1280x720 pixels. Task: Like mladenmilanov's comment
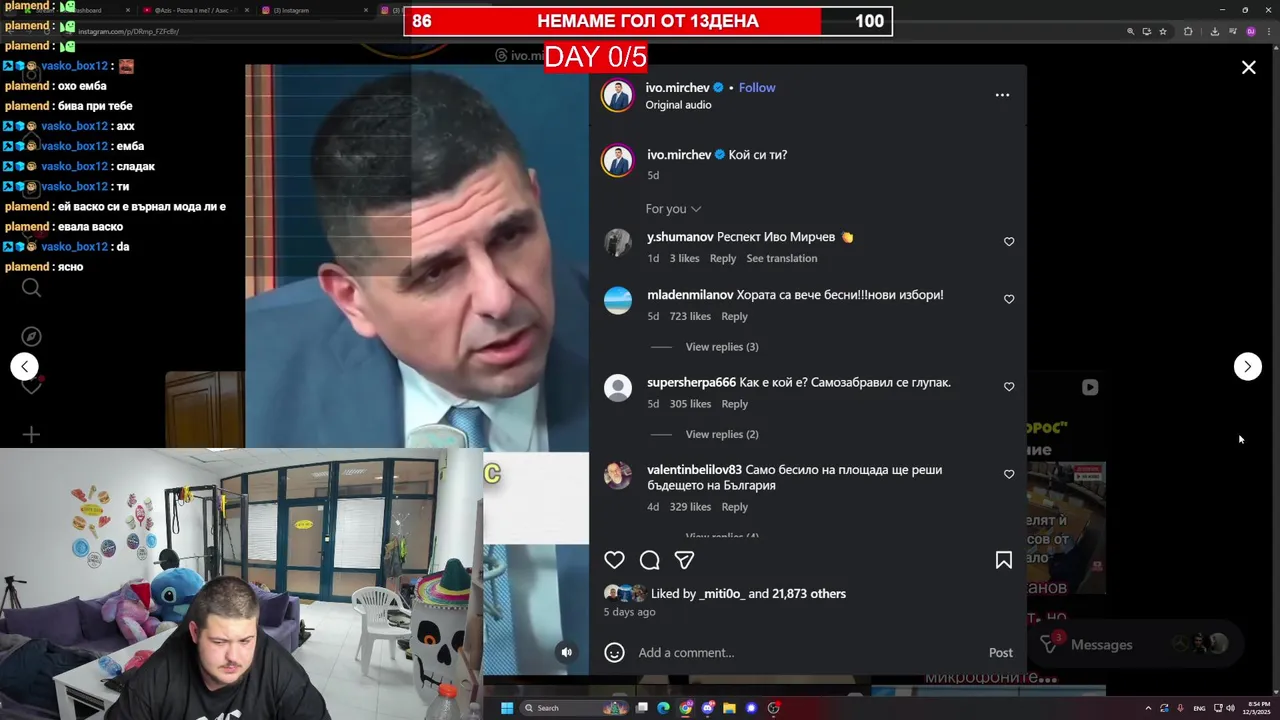[x=1008, y=299]
